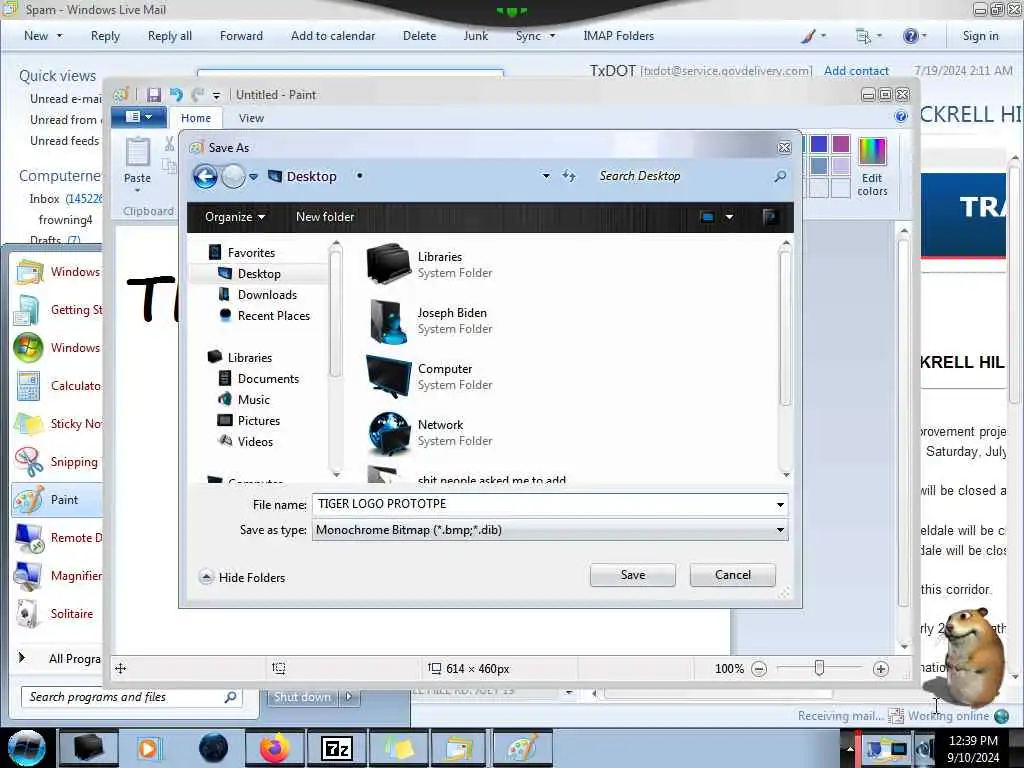The width and height of the screenshot is (1024, 768).
Task: Open Edit colors in Paint
Action: point(872,167)
